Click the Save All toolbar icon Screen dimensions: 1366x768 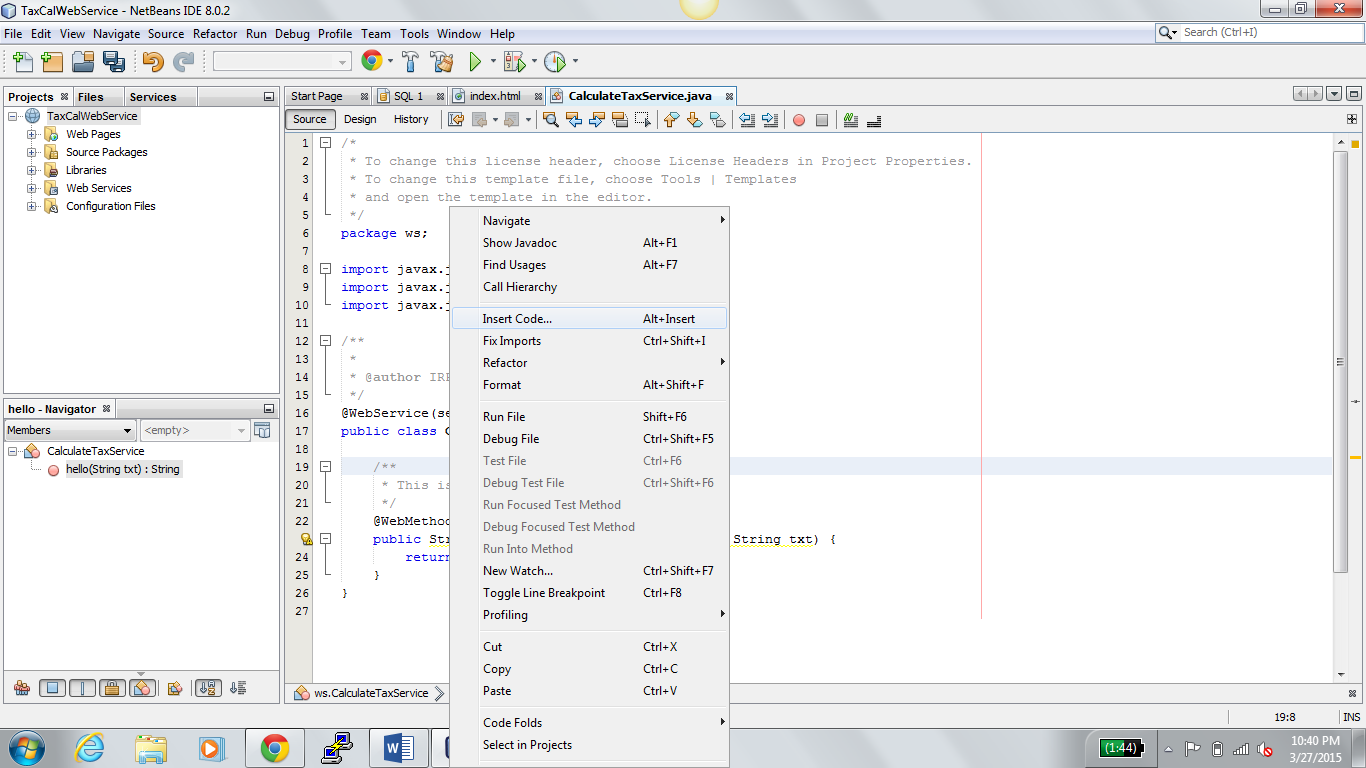113,62
